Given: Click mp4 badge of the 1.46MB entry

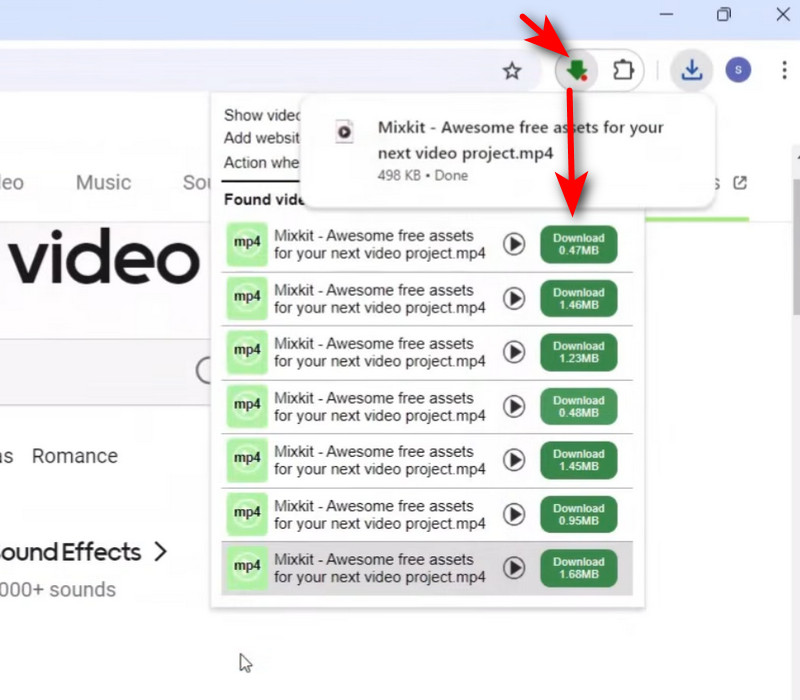Looking at the screenshot, I should click(x=247, y=298).
